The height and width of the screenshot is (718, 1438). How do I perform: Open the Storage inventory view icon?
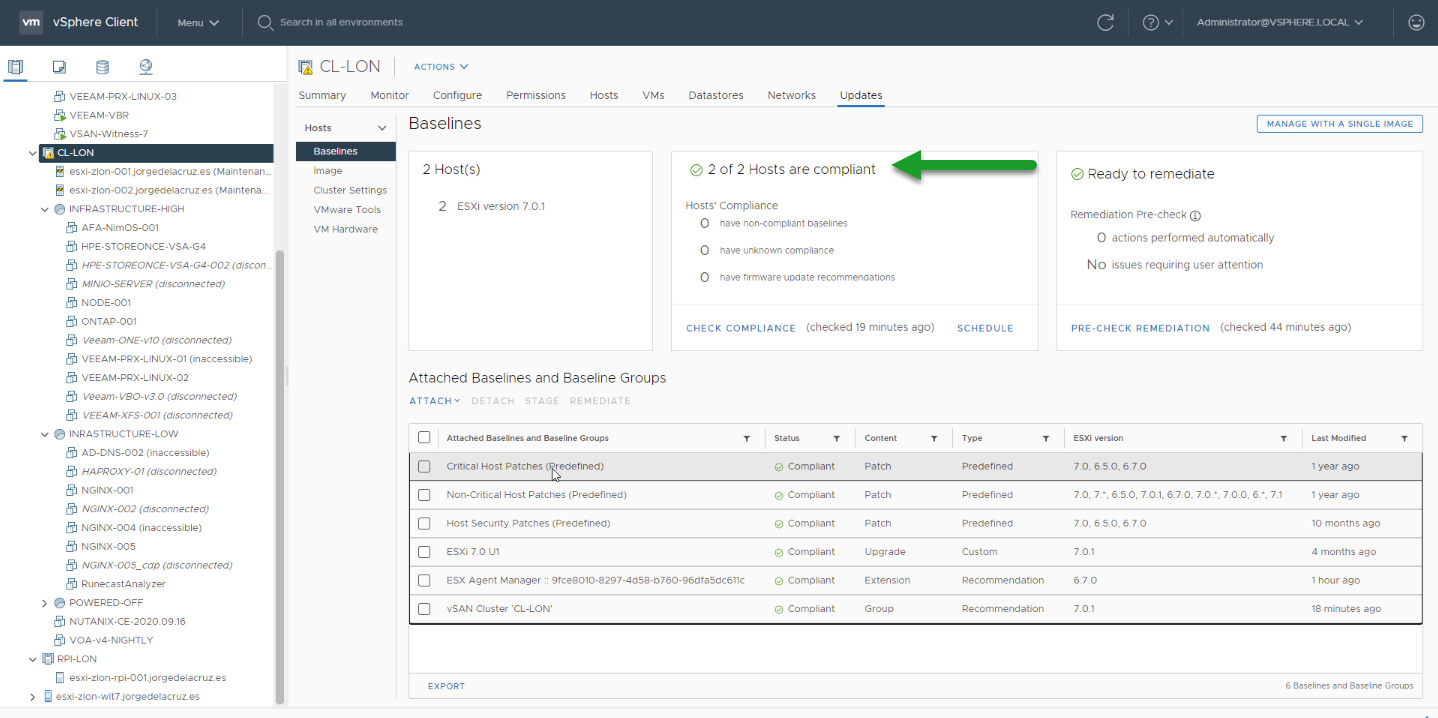click(102, 67)
